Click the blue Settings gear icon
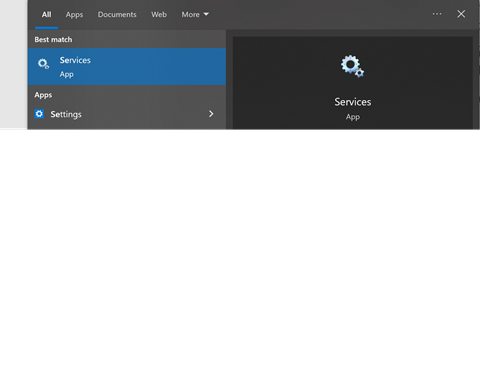This screenshot has height=391, width=480. coord(39,114)
